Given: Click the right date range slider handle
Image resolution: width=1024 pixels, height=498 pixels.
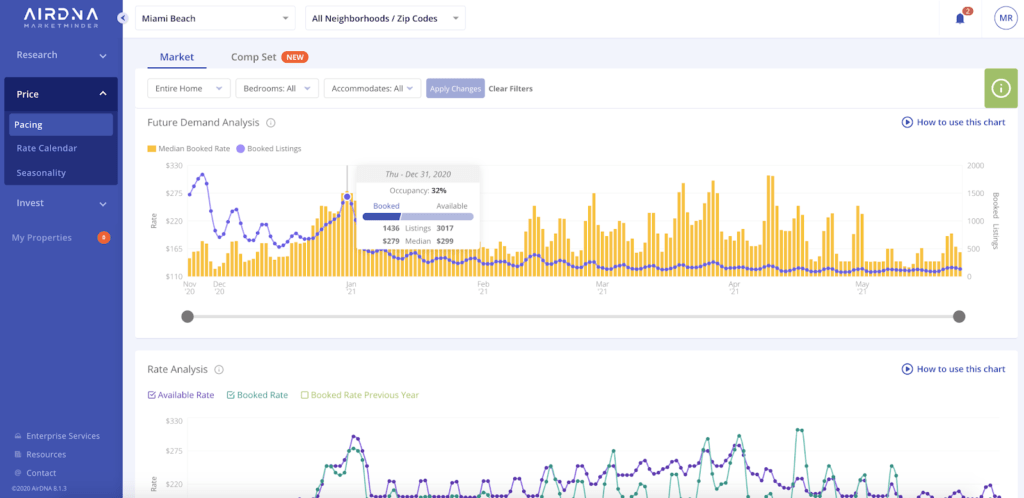Looking at the screenshot, I should click(x=959, y=317).
